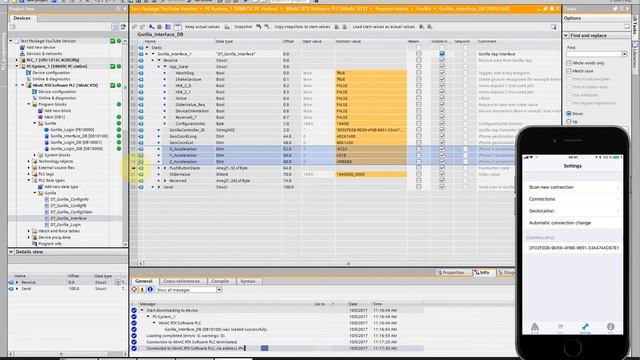The width and height of the screenshot is (640, 360).
Task: Collapse the Program blocks folder
Action: tap(29, 104)
